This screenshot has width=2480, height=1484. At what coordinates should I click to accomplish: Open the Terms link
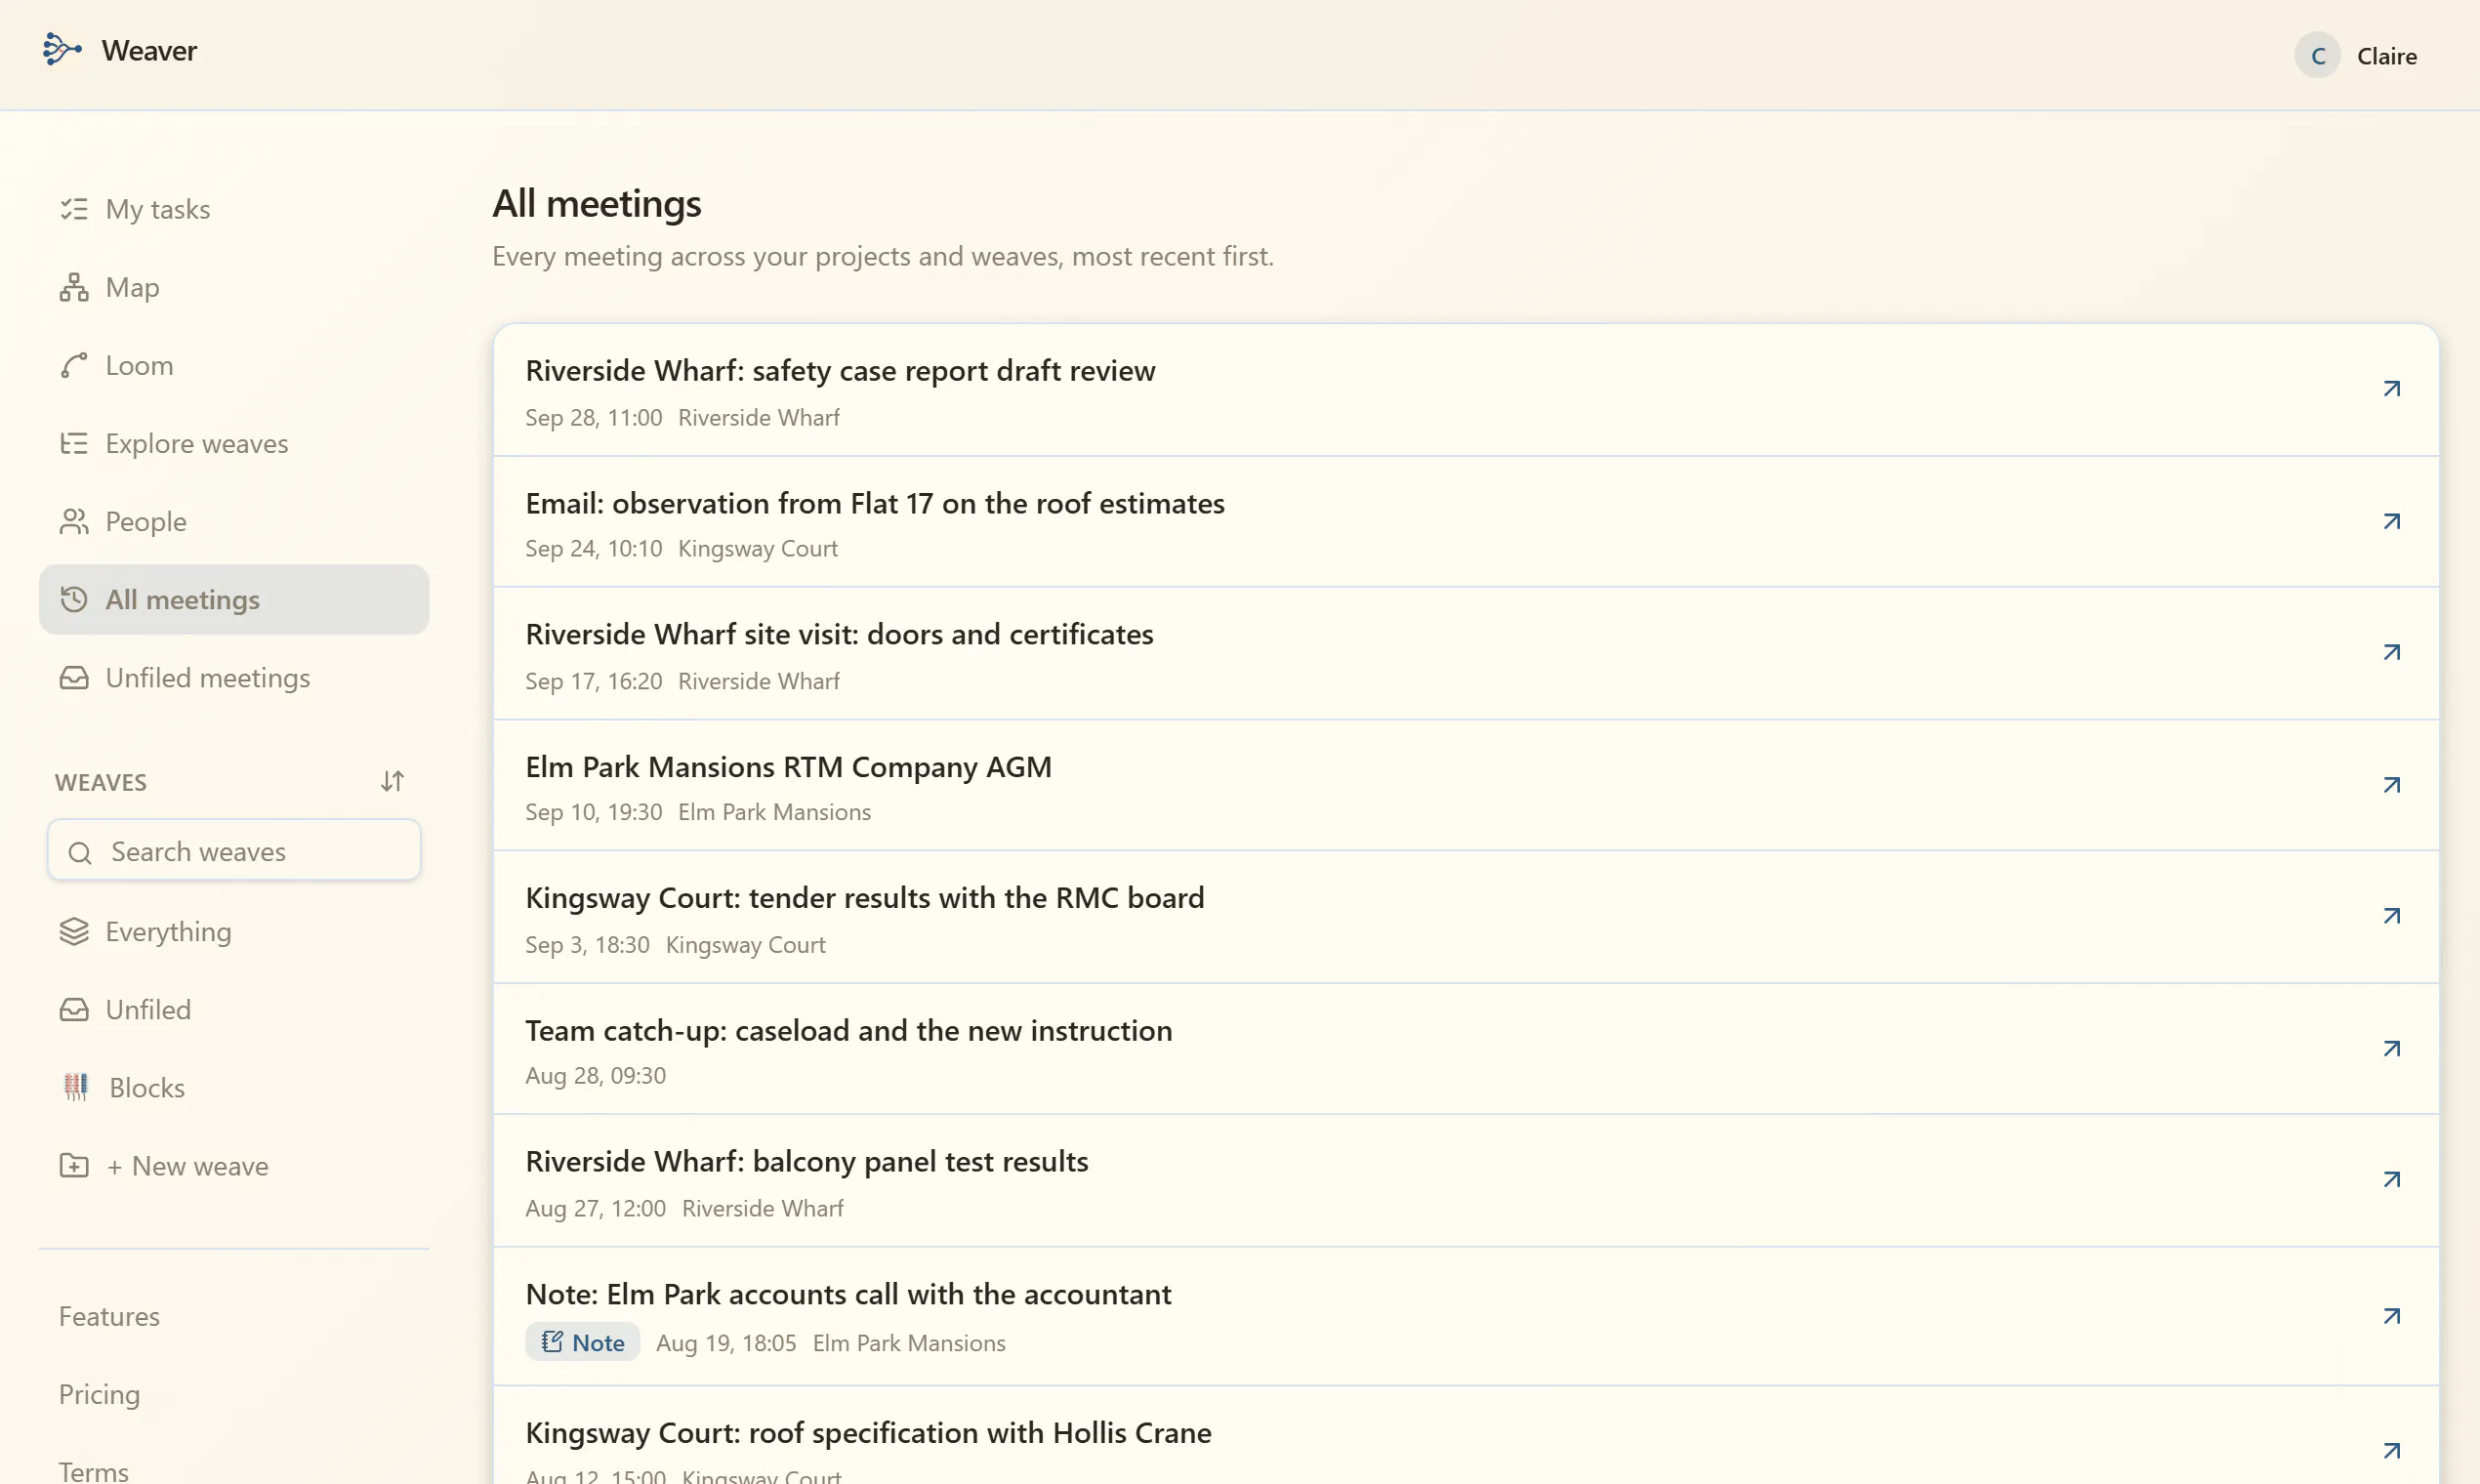tap(93, 1471)
